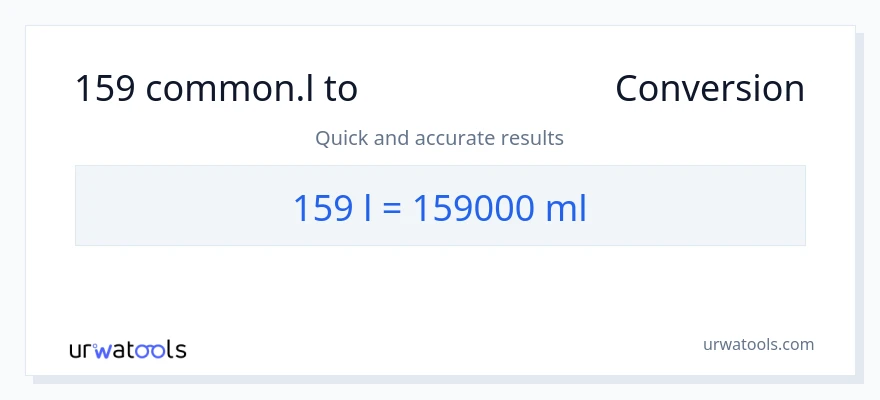Screen dimensions: 880x400
Task: Click the '159 common.l to' heading
Action: coord(216,89)
